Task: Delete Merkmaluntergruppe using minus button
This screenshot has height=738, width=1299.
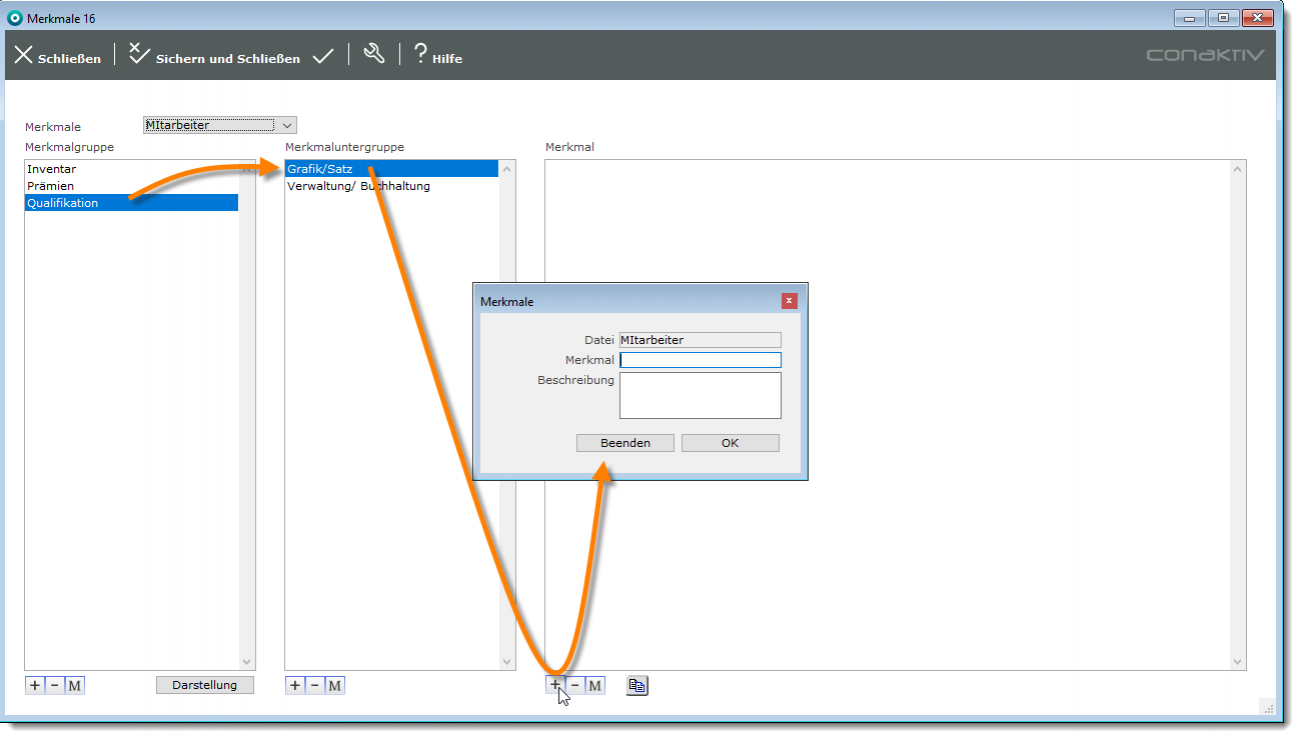Action: point(315,685)
